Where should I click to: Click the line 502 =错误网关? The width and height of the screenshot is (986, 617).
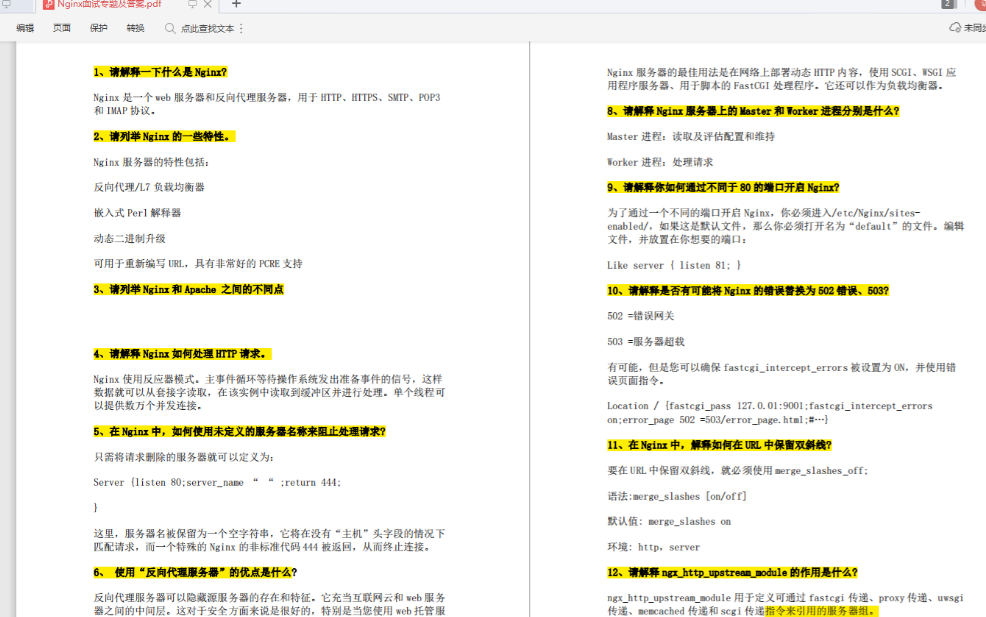pyautogui.click(x=640, y=316)
